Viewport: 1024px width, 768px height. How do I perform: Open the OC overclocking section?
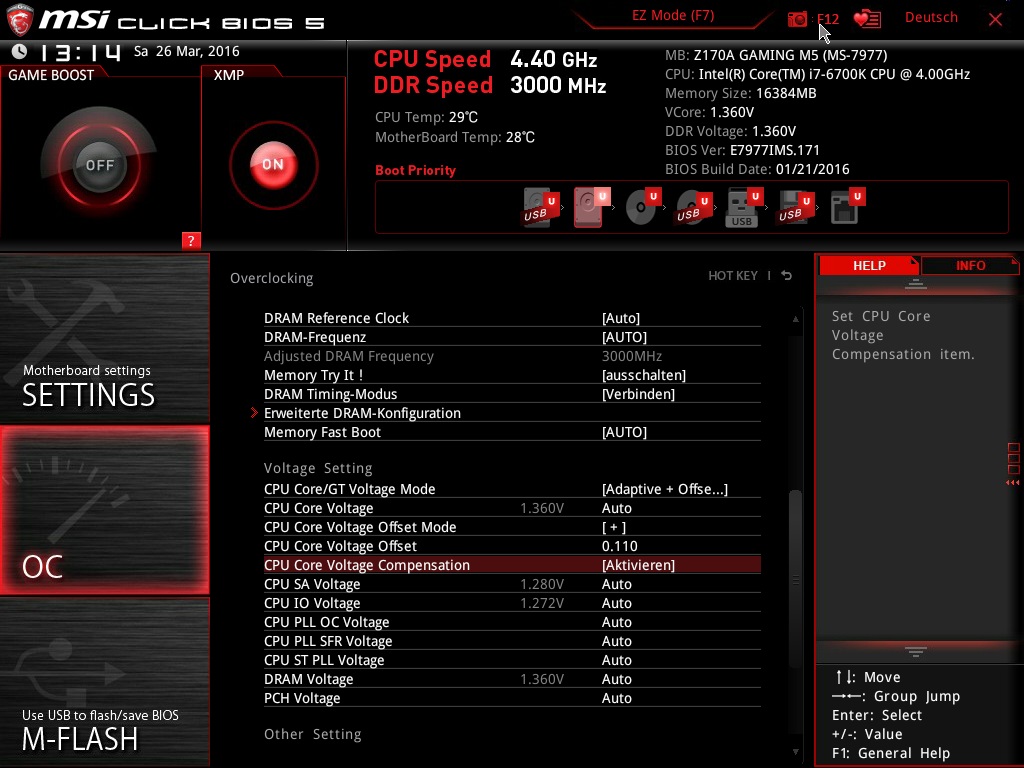coord(104,511)
